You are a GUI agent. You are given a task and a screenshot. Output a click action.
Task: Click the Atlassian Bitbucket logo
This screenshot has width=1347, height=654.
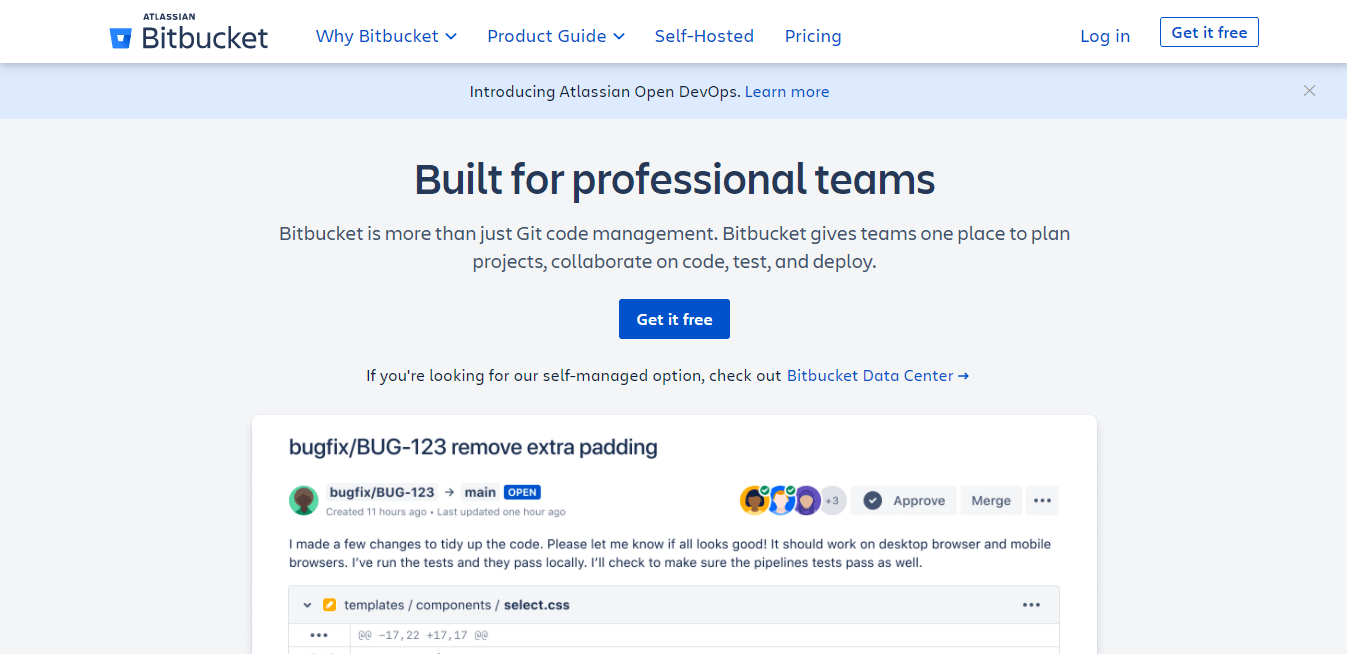pyautogui.click(x=189, y=33)
